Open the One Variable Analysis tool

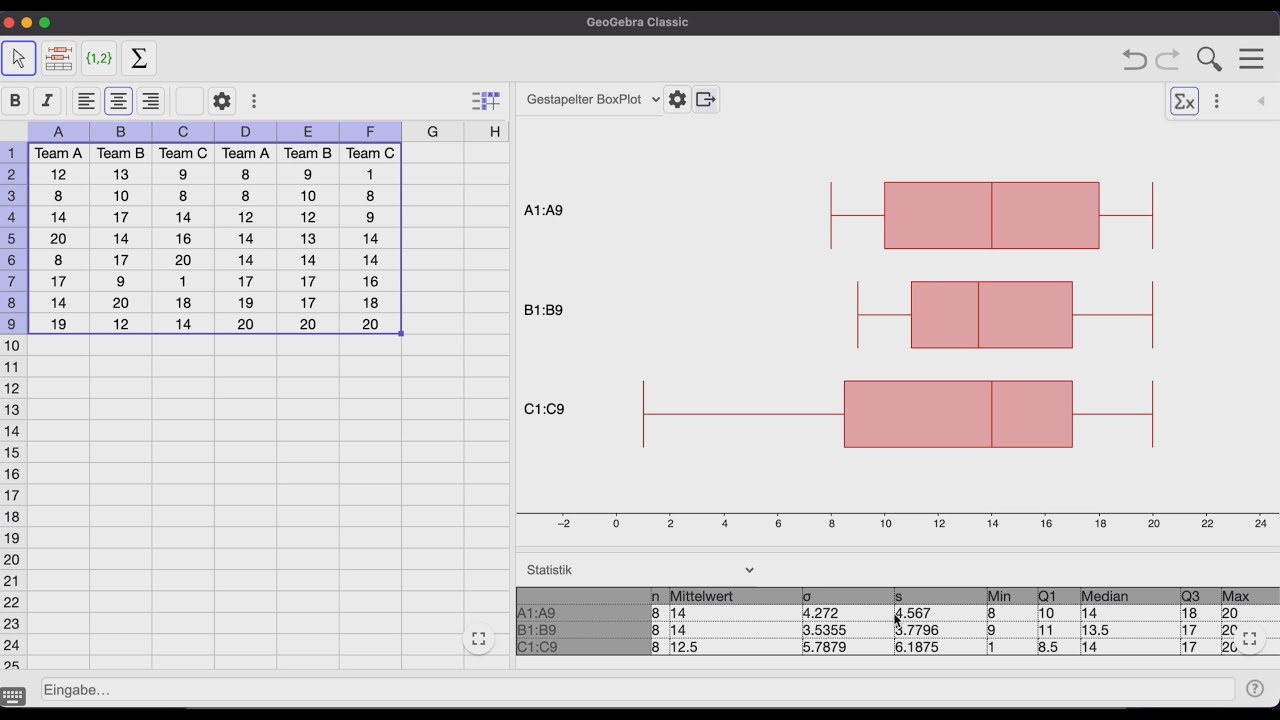(59, 58)
